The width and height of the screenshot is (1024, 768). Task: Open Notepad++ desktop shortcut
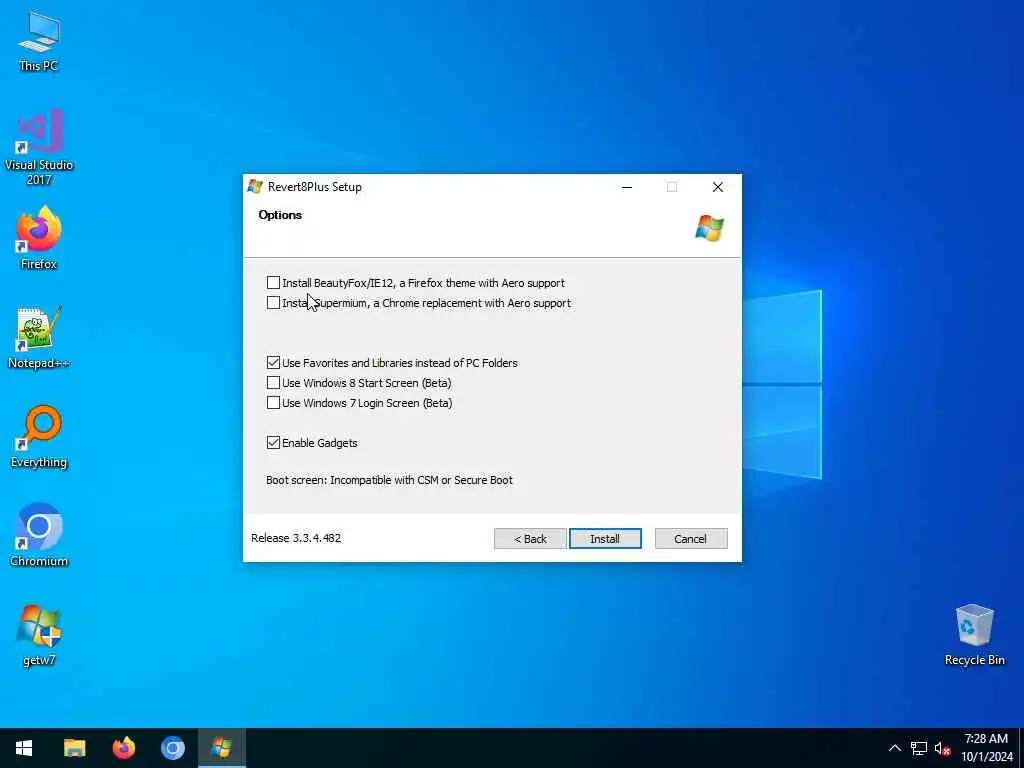coord(39,337)
